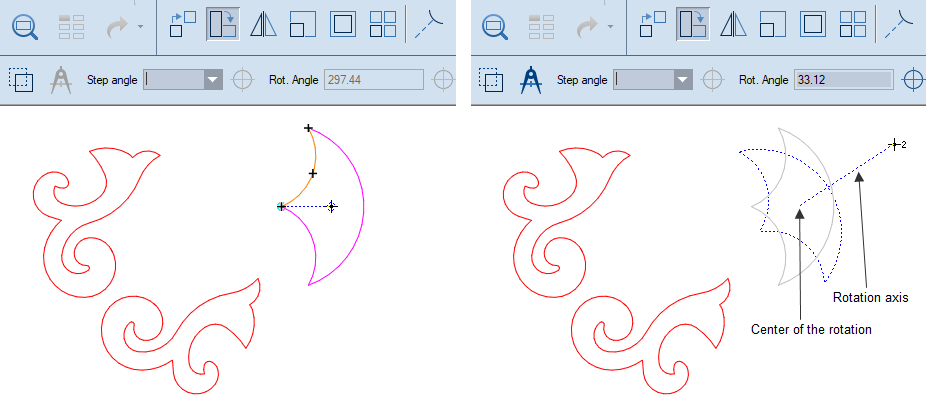The width and height of the screenshot is (926, 413).
Task: Click the Offset frame tool in left toolbar
Action: coord(343,24)
